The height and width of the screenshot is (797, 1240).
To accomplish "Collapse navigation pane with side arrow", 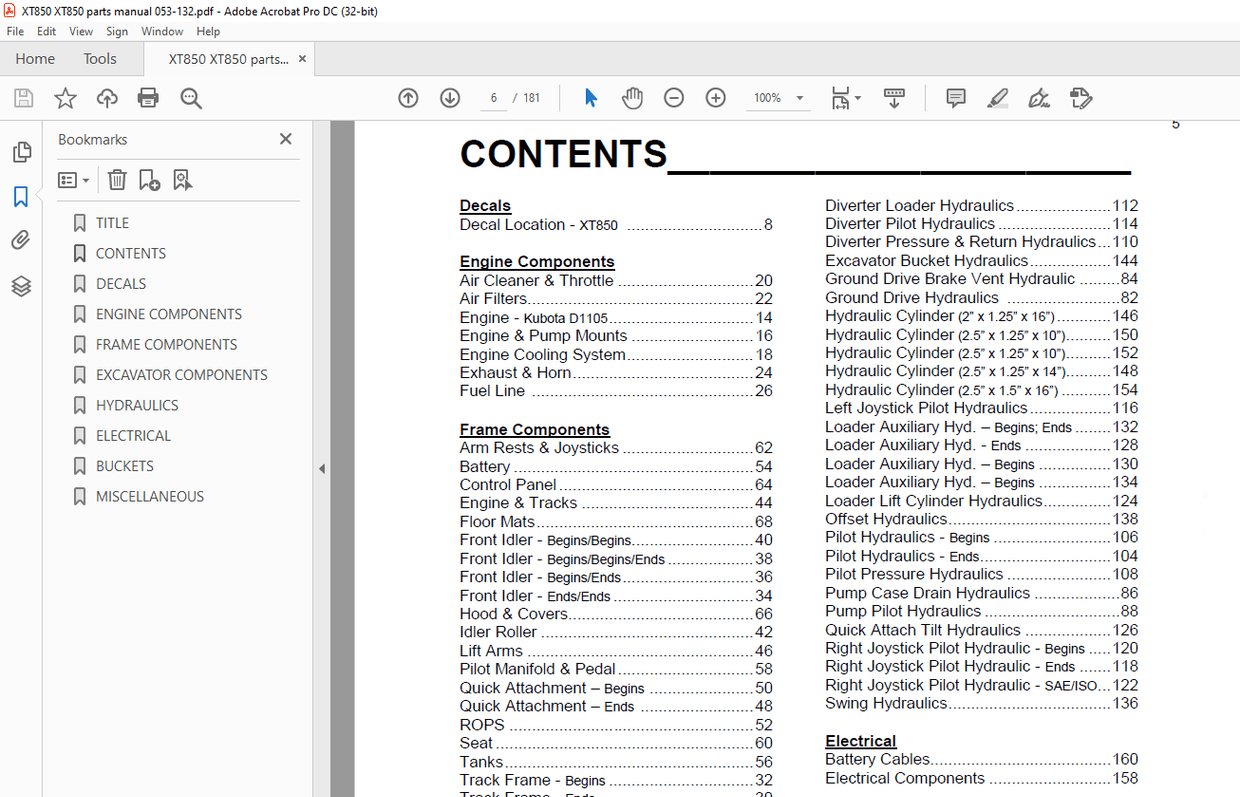I will click(x=322, y=468).
